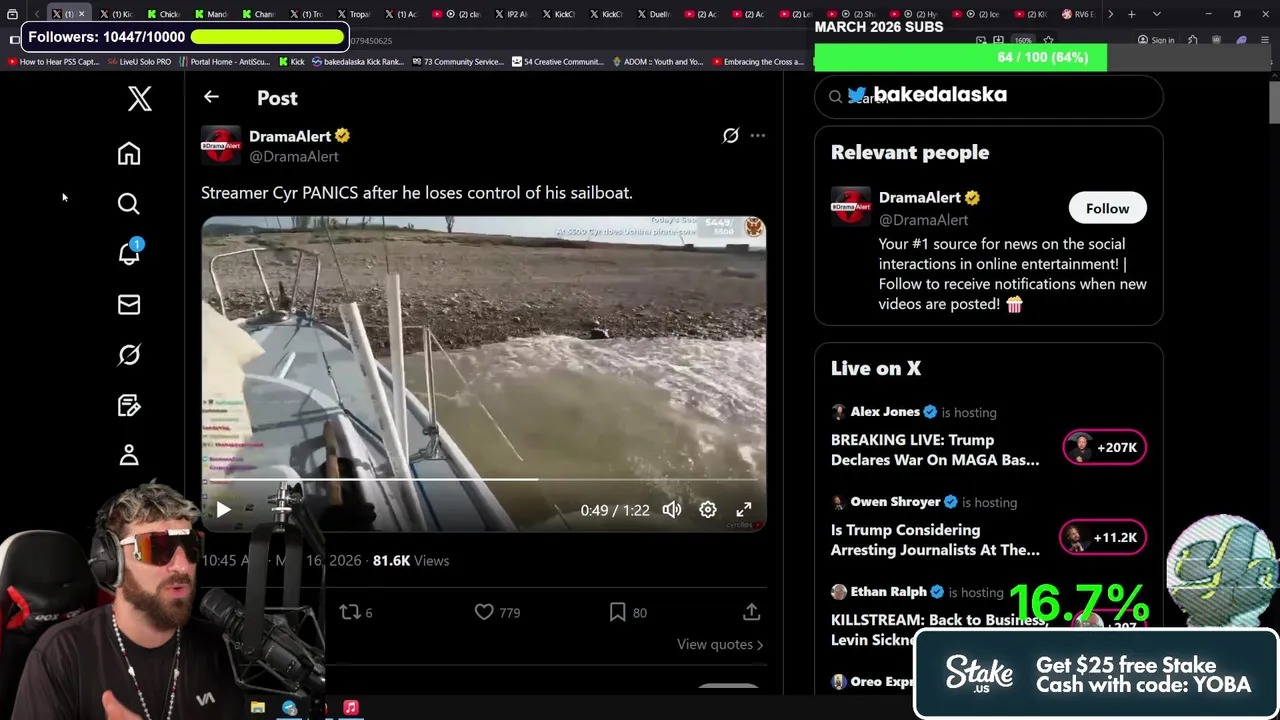Open File Explorer from the taskbar

[x=258, y=707]
